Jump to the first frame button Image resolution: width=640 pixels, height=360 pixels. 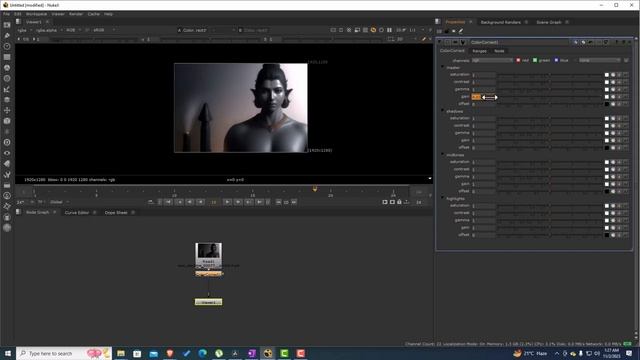(x=168, y=202)
